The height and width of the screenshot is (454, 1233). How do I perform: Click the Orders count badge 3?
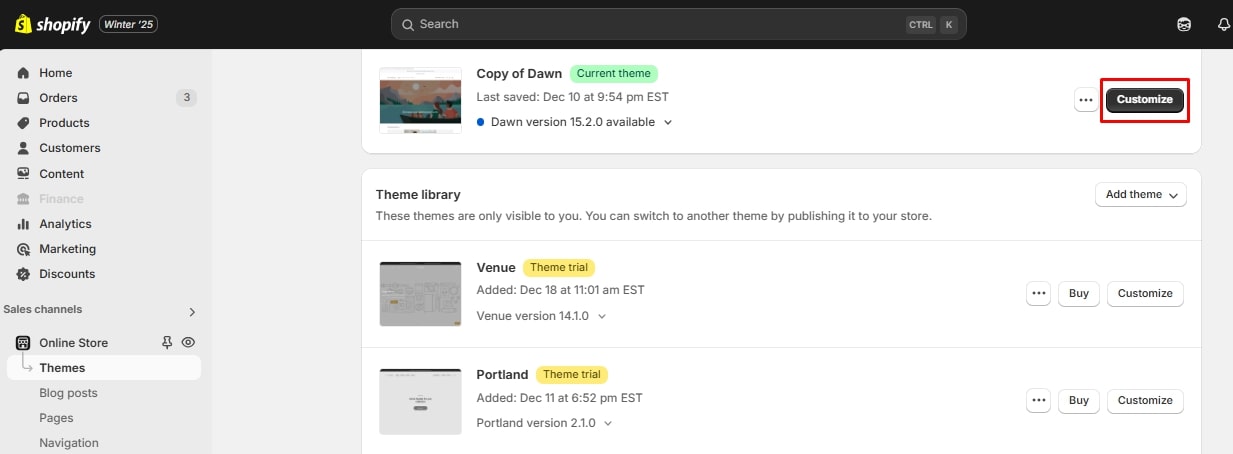coord(186,98)
